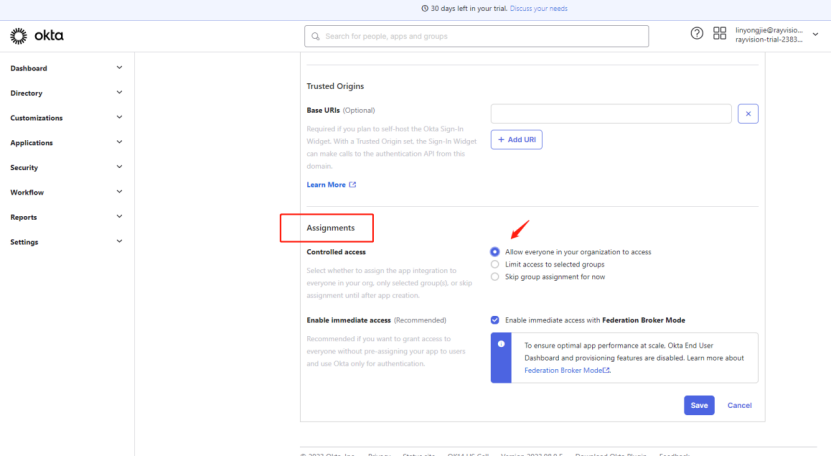Select Skip group assignment for now
831x456 pixels.
point(495,277)
